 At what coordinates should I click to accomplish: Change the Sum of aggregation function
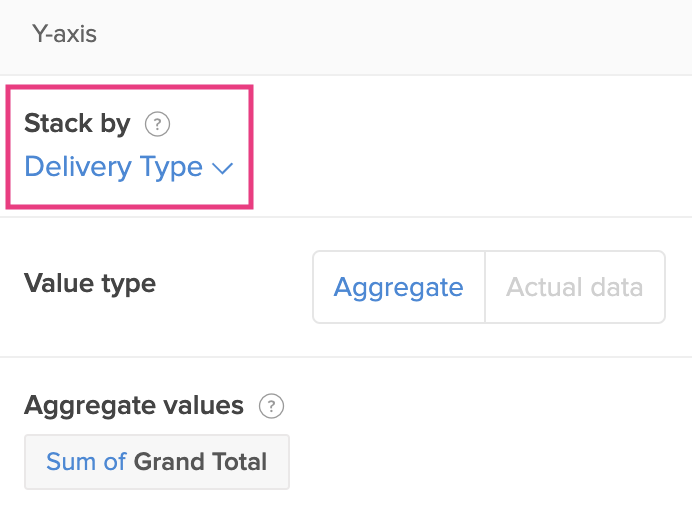pyautogui.click(x=86, y=462)
